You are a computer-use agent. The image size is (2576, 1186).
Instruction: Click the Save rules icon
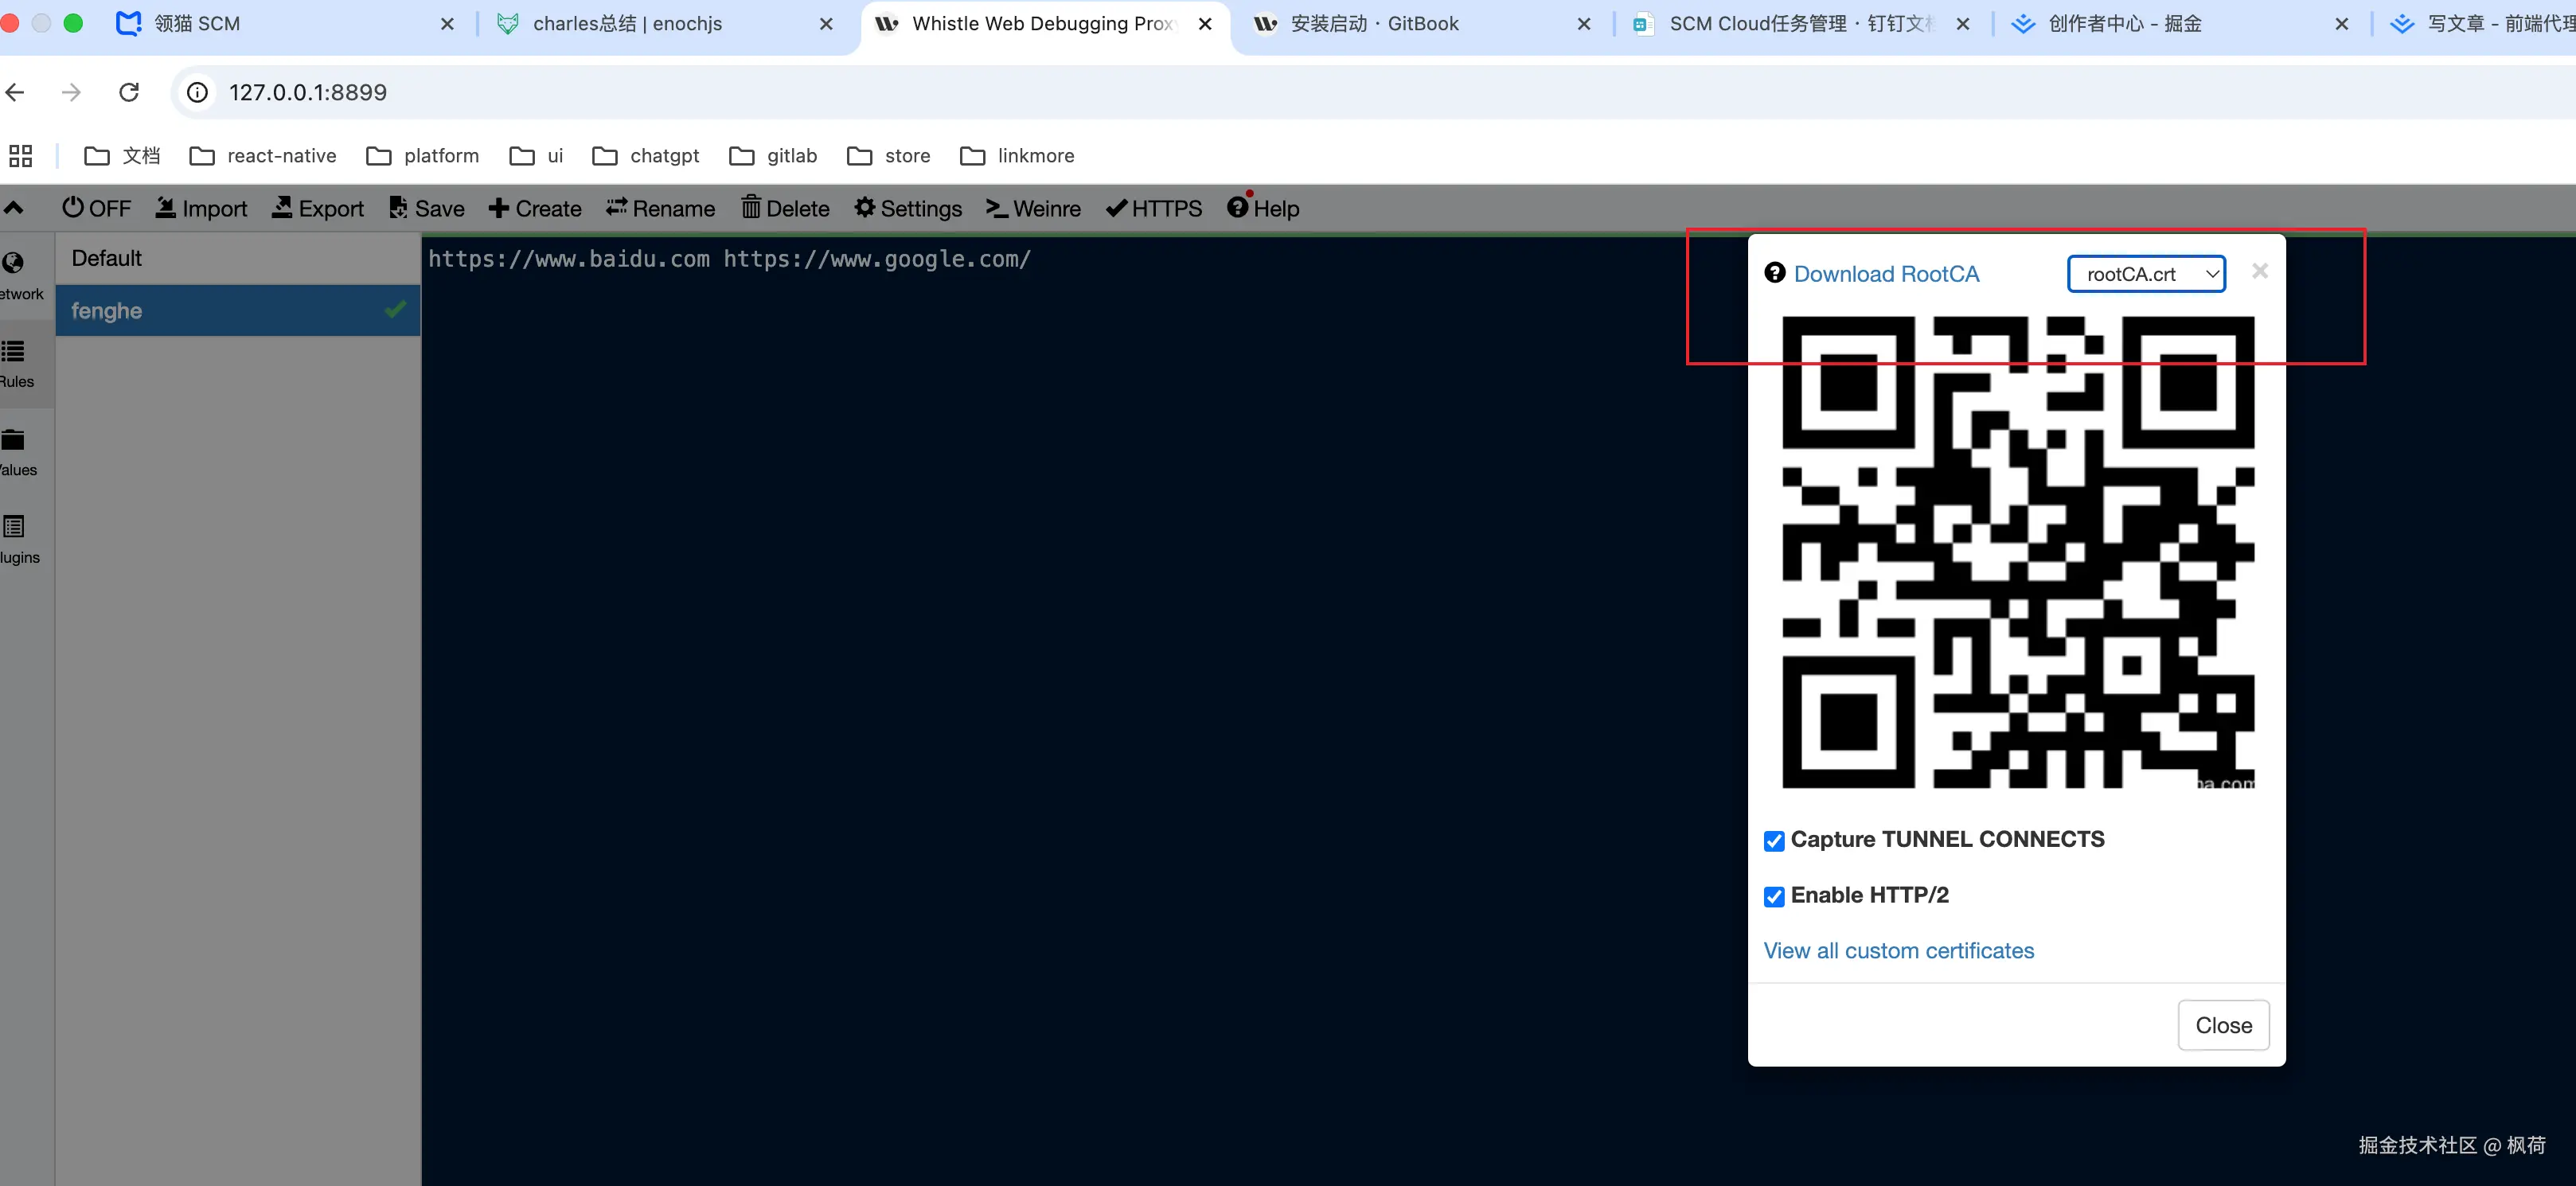[x=398, y=208]
